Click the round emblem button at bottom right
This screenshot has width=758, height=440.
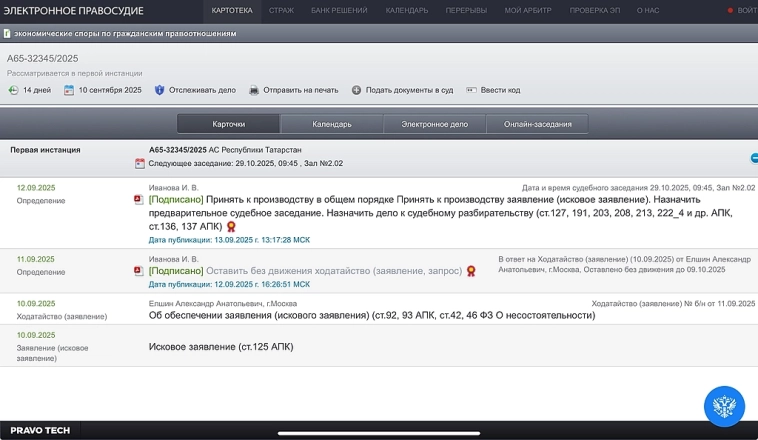724,406
